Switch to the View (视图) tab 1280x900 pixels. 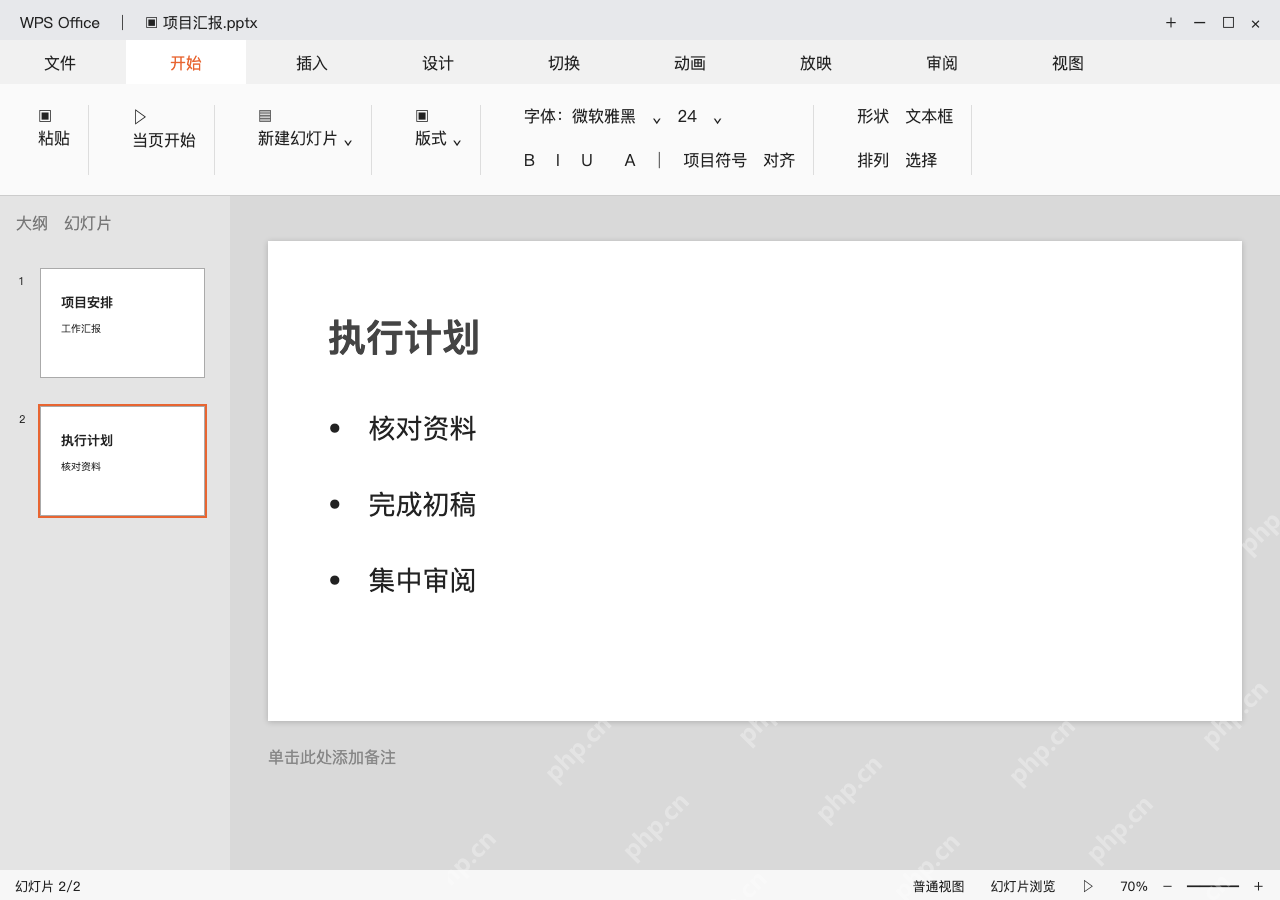point(1068,63)
